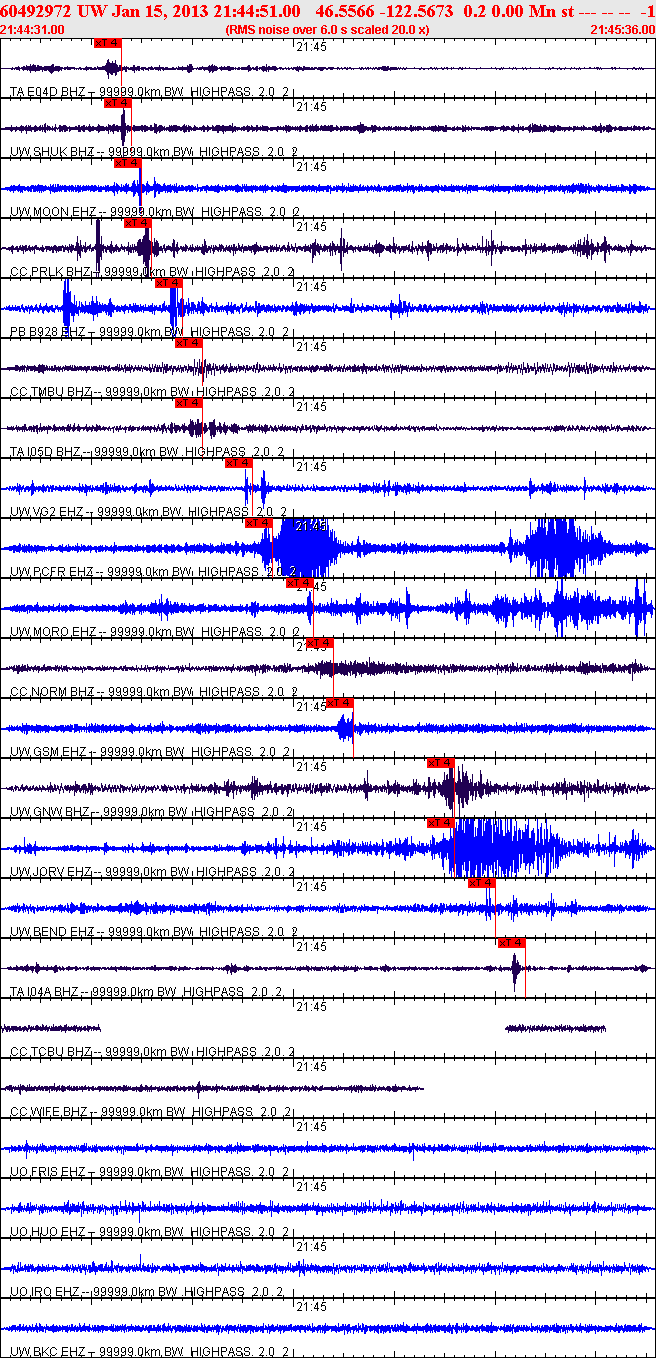Select the red pick flag on UW JORV trace
The image size is (656, 1358).
[x=441, y=823]
